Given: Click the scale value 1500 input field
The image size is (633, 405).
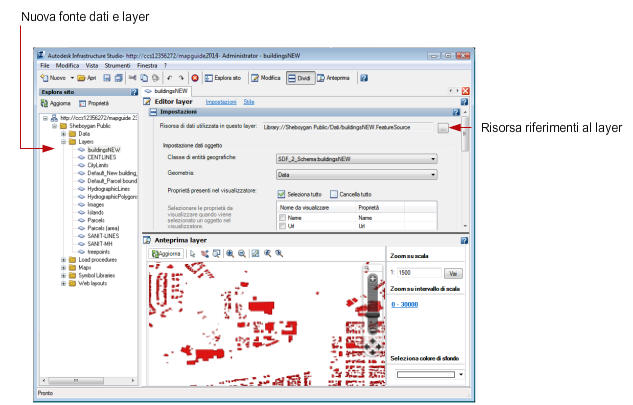Looking at the screenshot, I should 419,273.
